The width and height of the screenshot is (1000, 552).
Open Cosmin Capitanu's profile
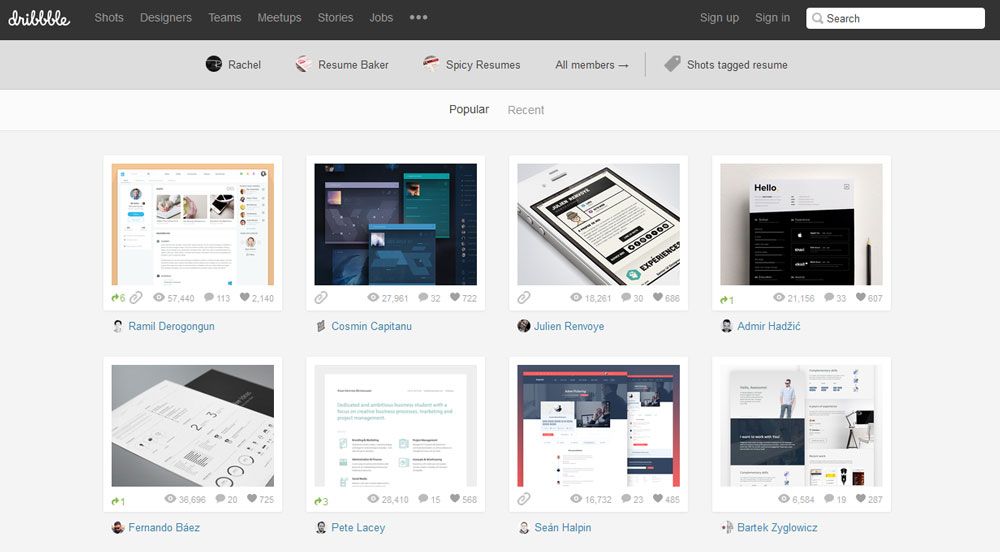[x=371, y=326]
